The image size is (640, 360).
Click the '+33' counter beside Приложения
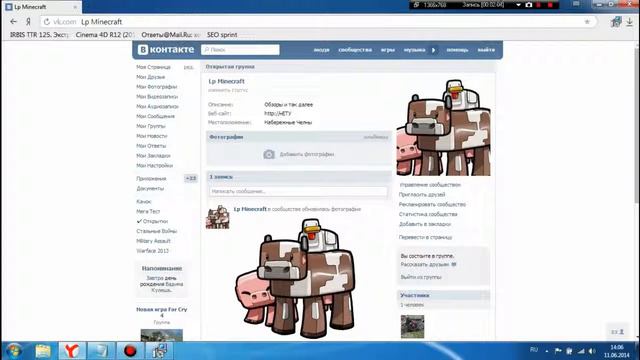tap(191, 178)
